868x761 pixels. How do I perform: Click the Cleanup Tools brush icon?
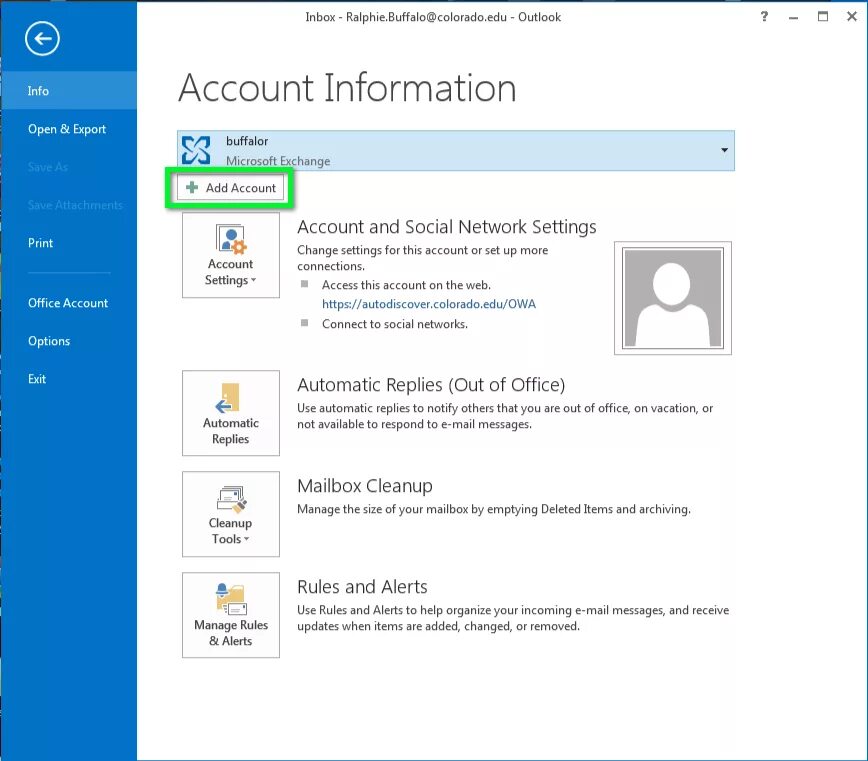(x=232, y=499)
